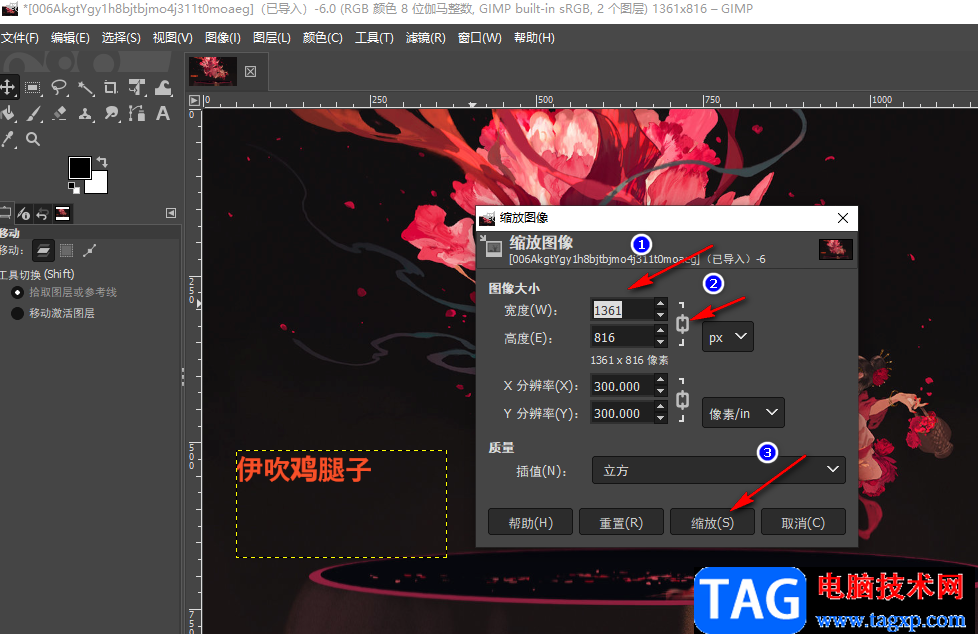Open the Undo History tab
Viewport: 978px width, 634px height.
[42, 214]
